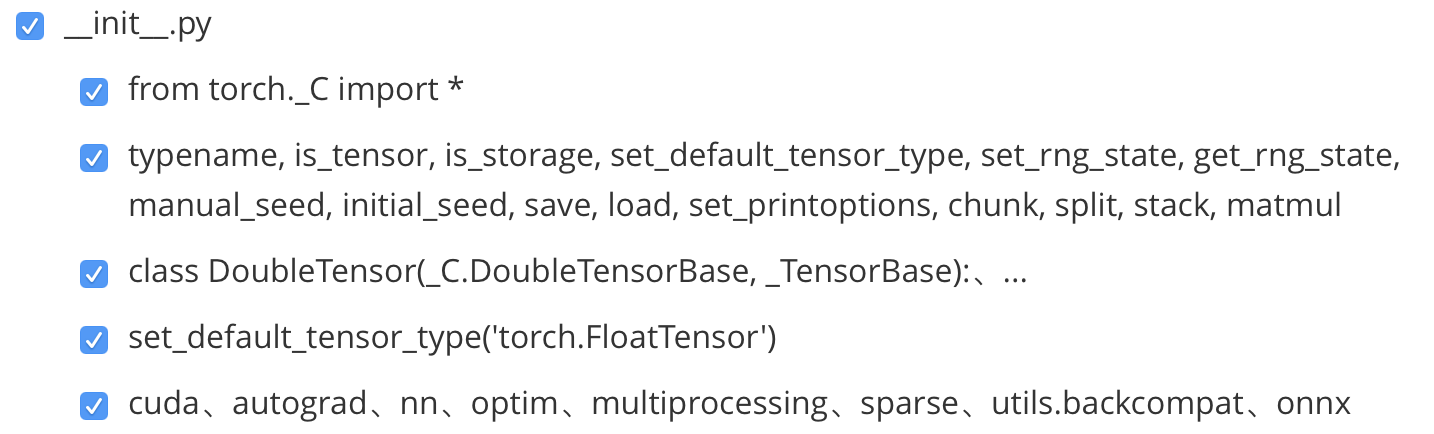Toggle the cuda, autograd, nn modules checkbox

[94, 405]
